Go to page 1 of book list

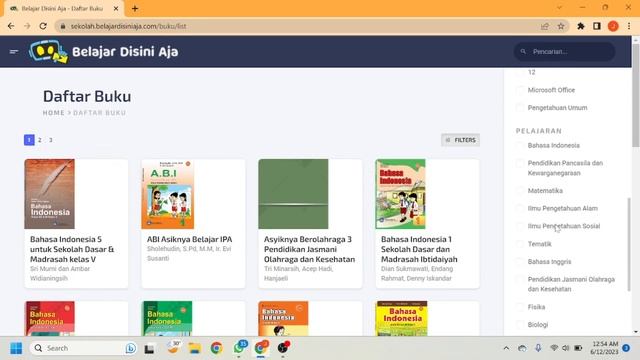(29, 140)
